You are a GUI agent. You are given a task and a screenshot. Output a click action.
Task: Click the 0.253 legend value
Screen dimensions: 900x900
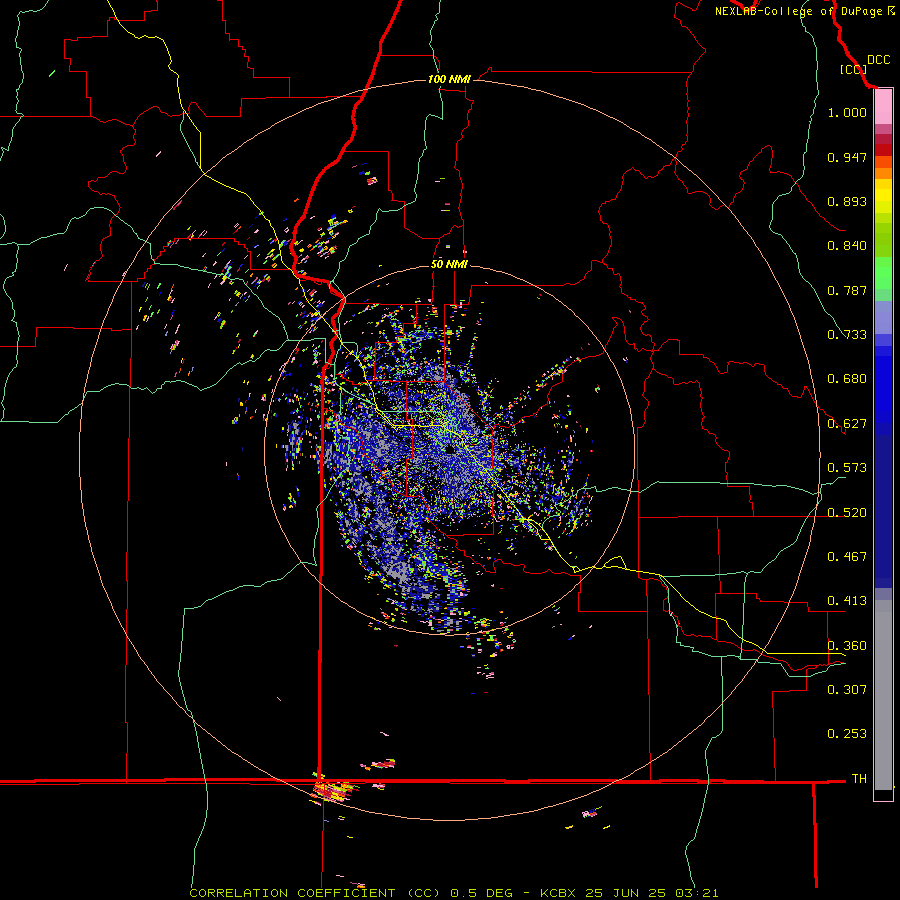pyautogui.click(x=847, y=734)
